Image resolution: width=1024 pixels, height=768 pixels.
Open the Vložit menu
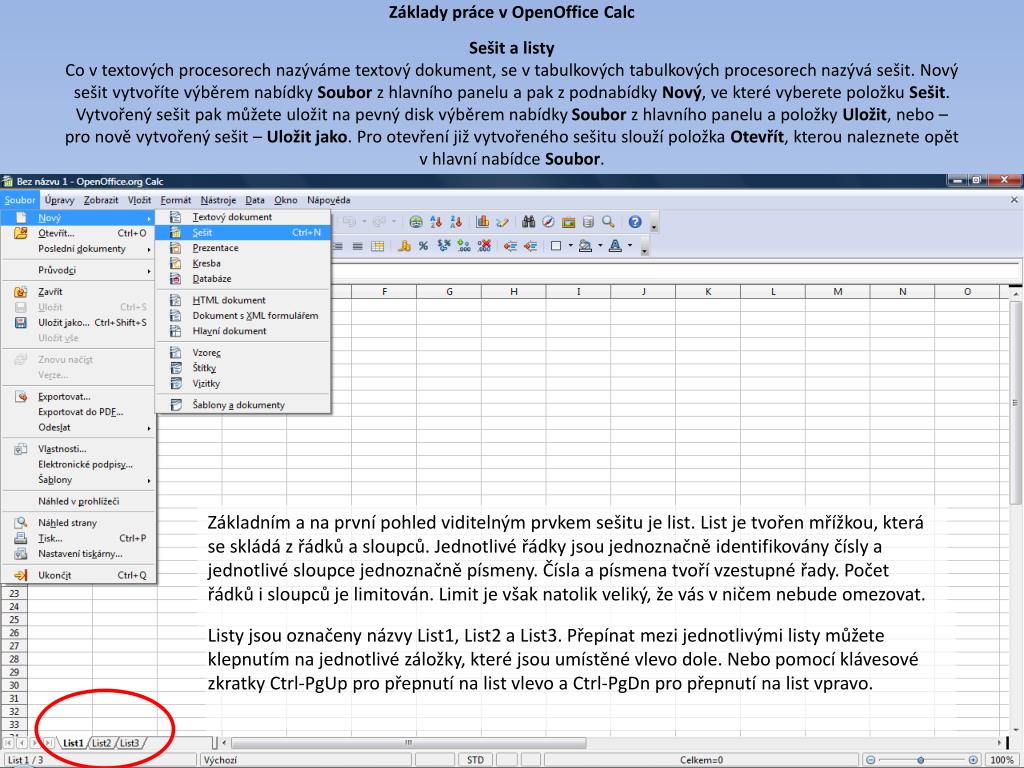click(x=139, y=200)
